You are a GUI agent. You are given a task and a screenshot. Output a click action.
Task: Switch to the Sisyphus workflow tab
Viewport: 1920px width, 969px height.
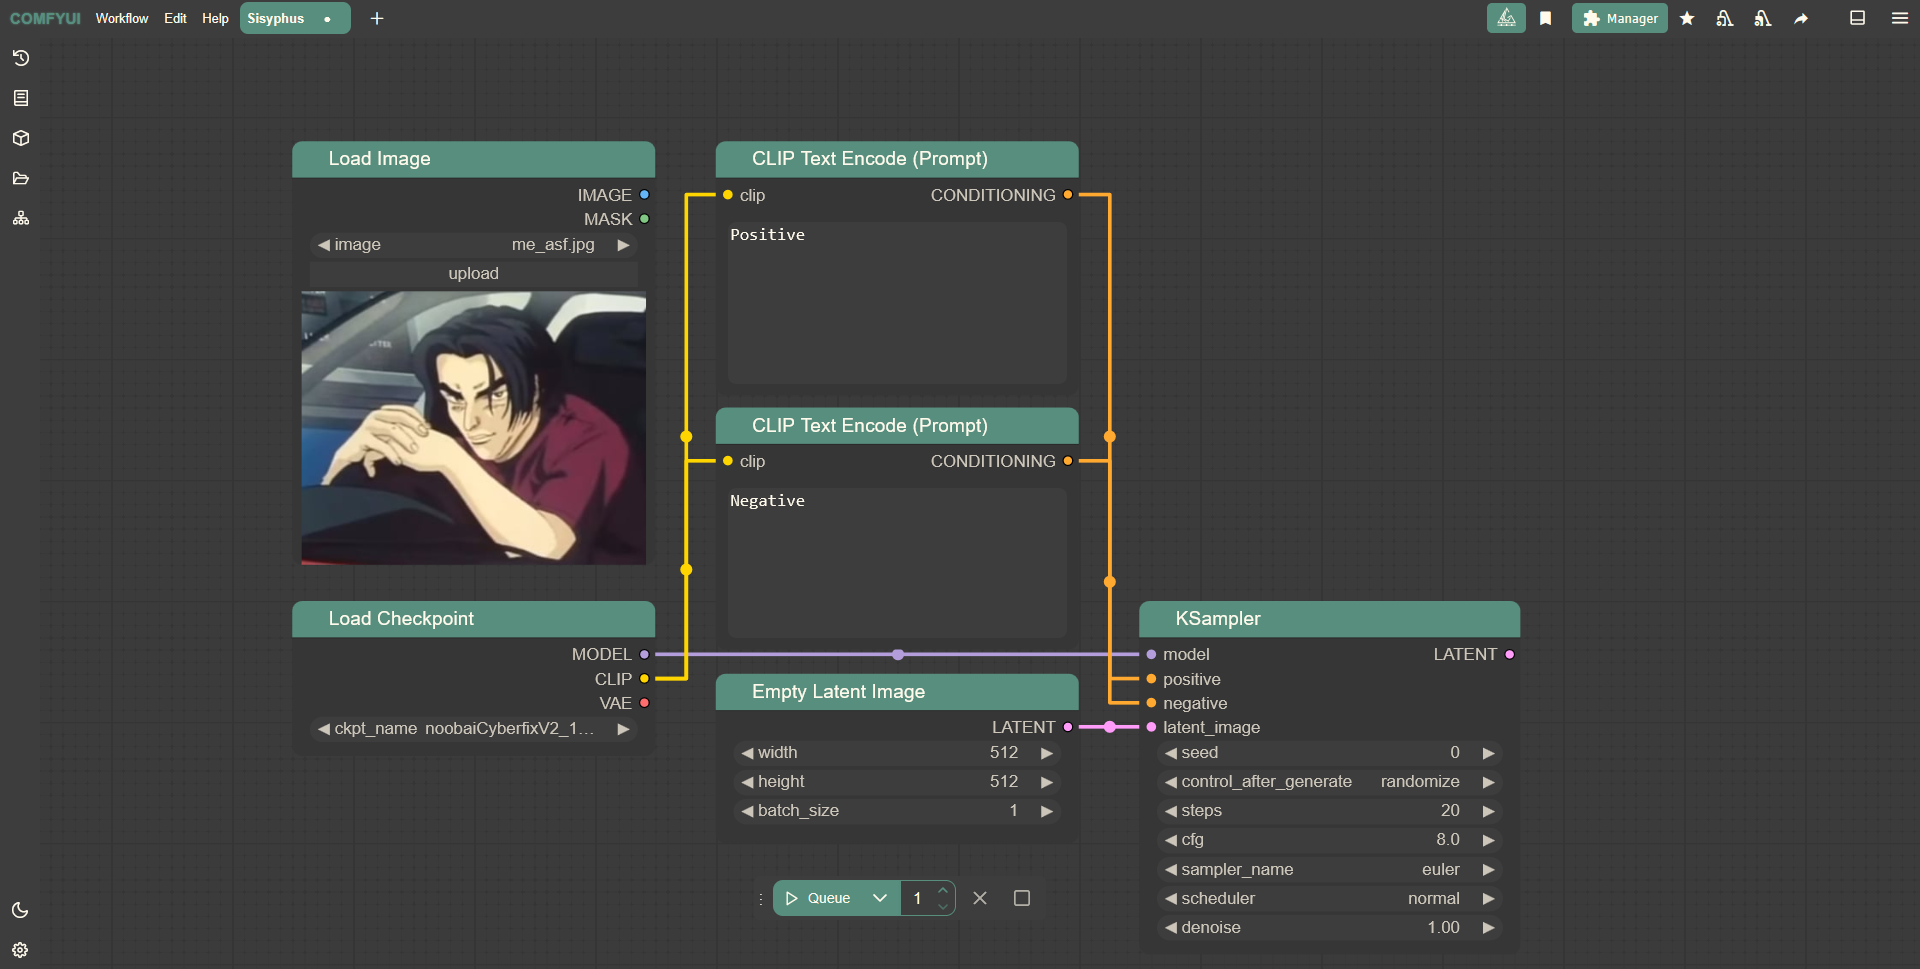point(276,18)
